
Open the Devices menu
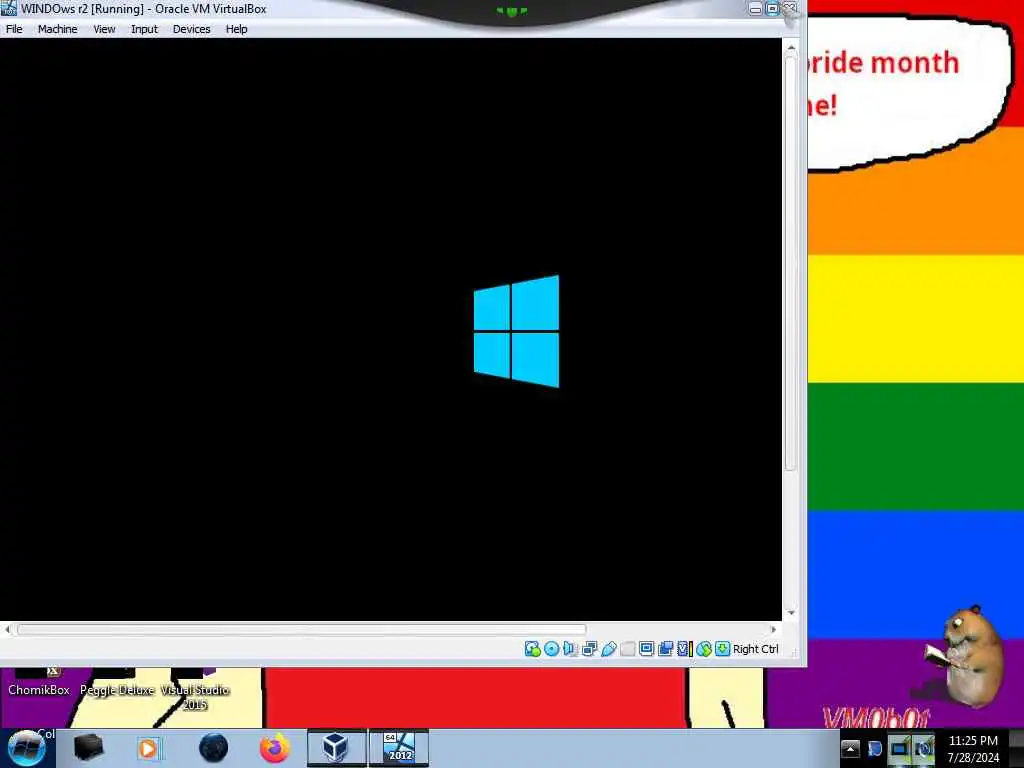[x=191, y=29]
